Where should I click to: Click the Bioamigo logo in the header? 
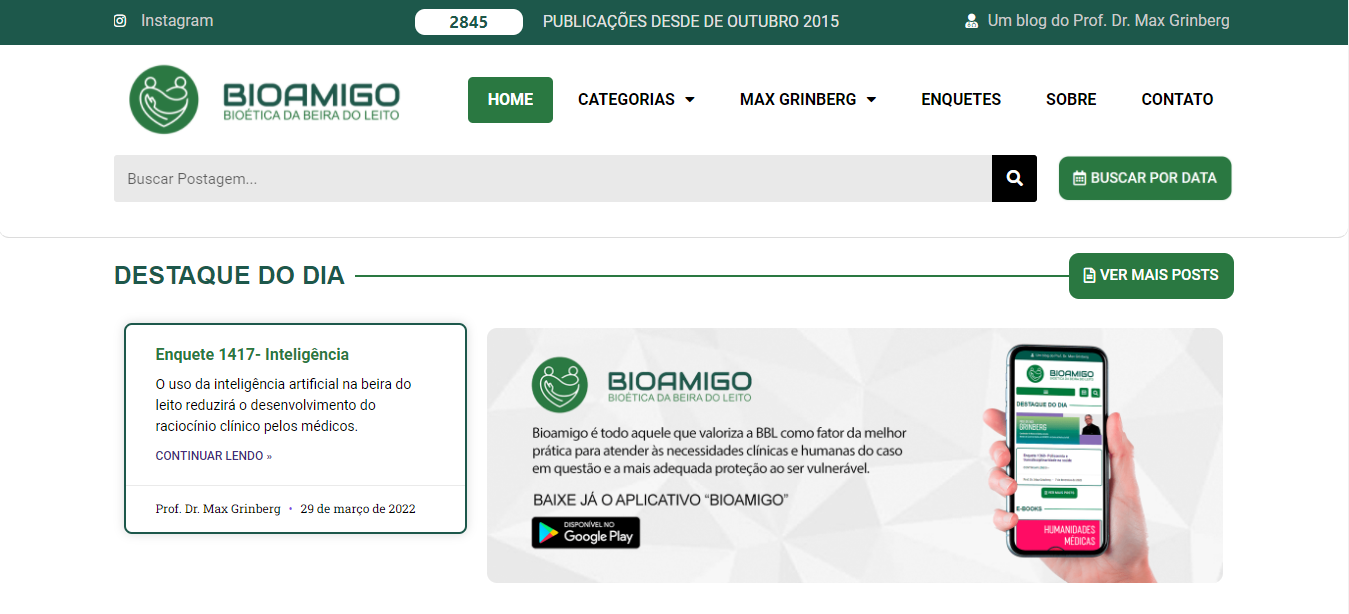tap(265, 99)
